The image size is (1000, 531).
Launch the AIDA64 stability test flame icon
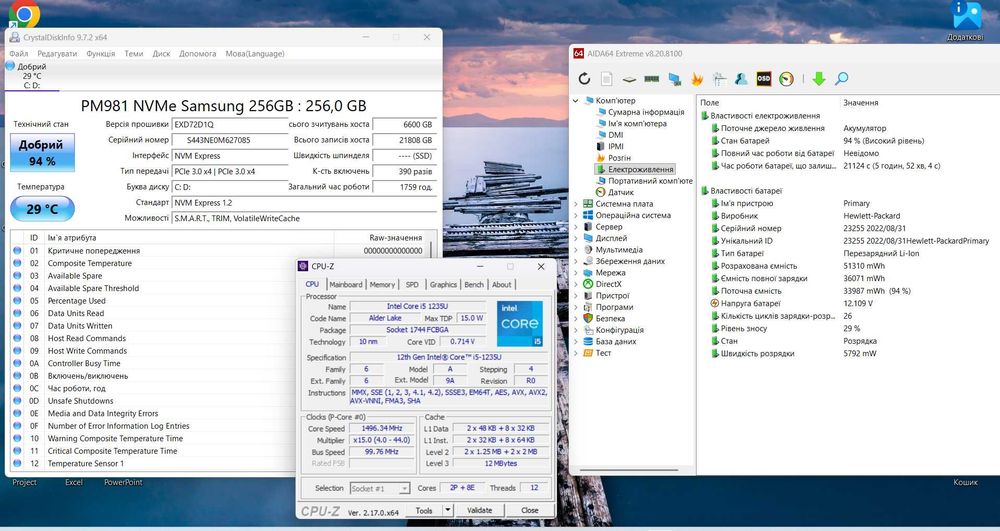(696, 78)
